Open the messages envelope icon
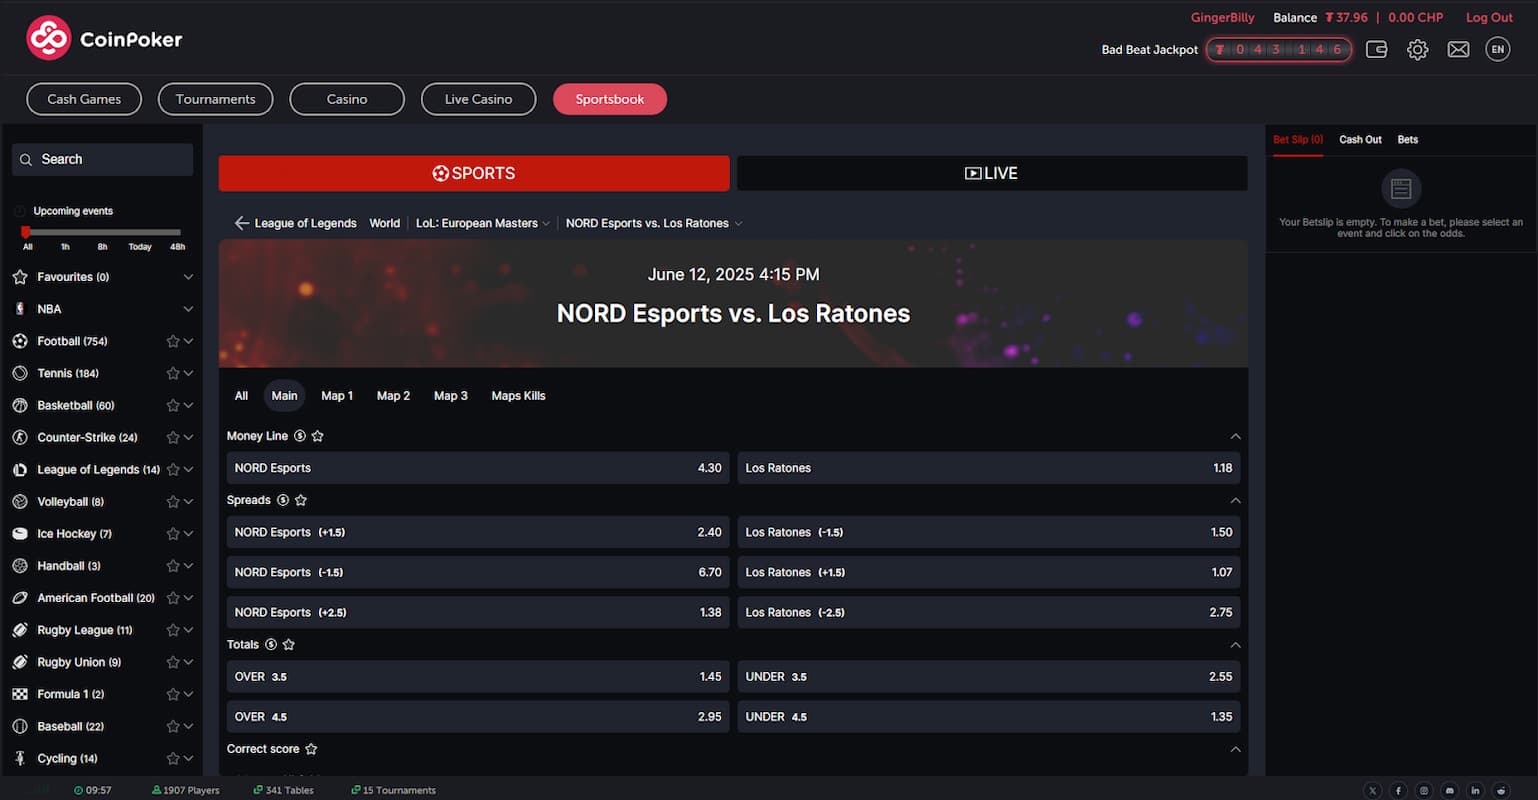1538x800 pixels. [1458, 49]
